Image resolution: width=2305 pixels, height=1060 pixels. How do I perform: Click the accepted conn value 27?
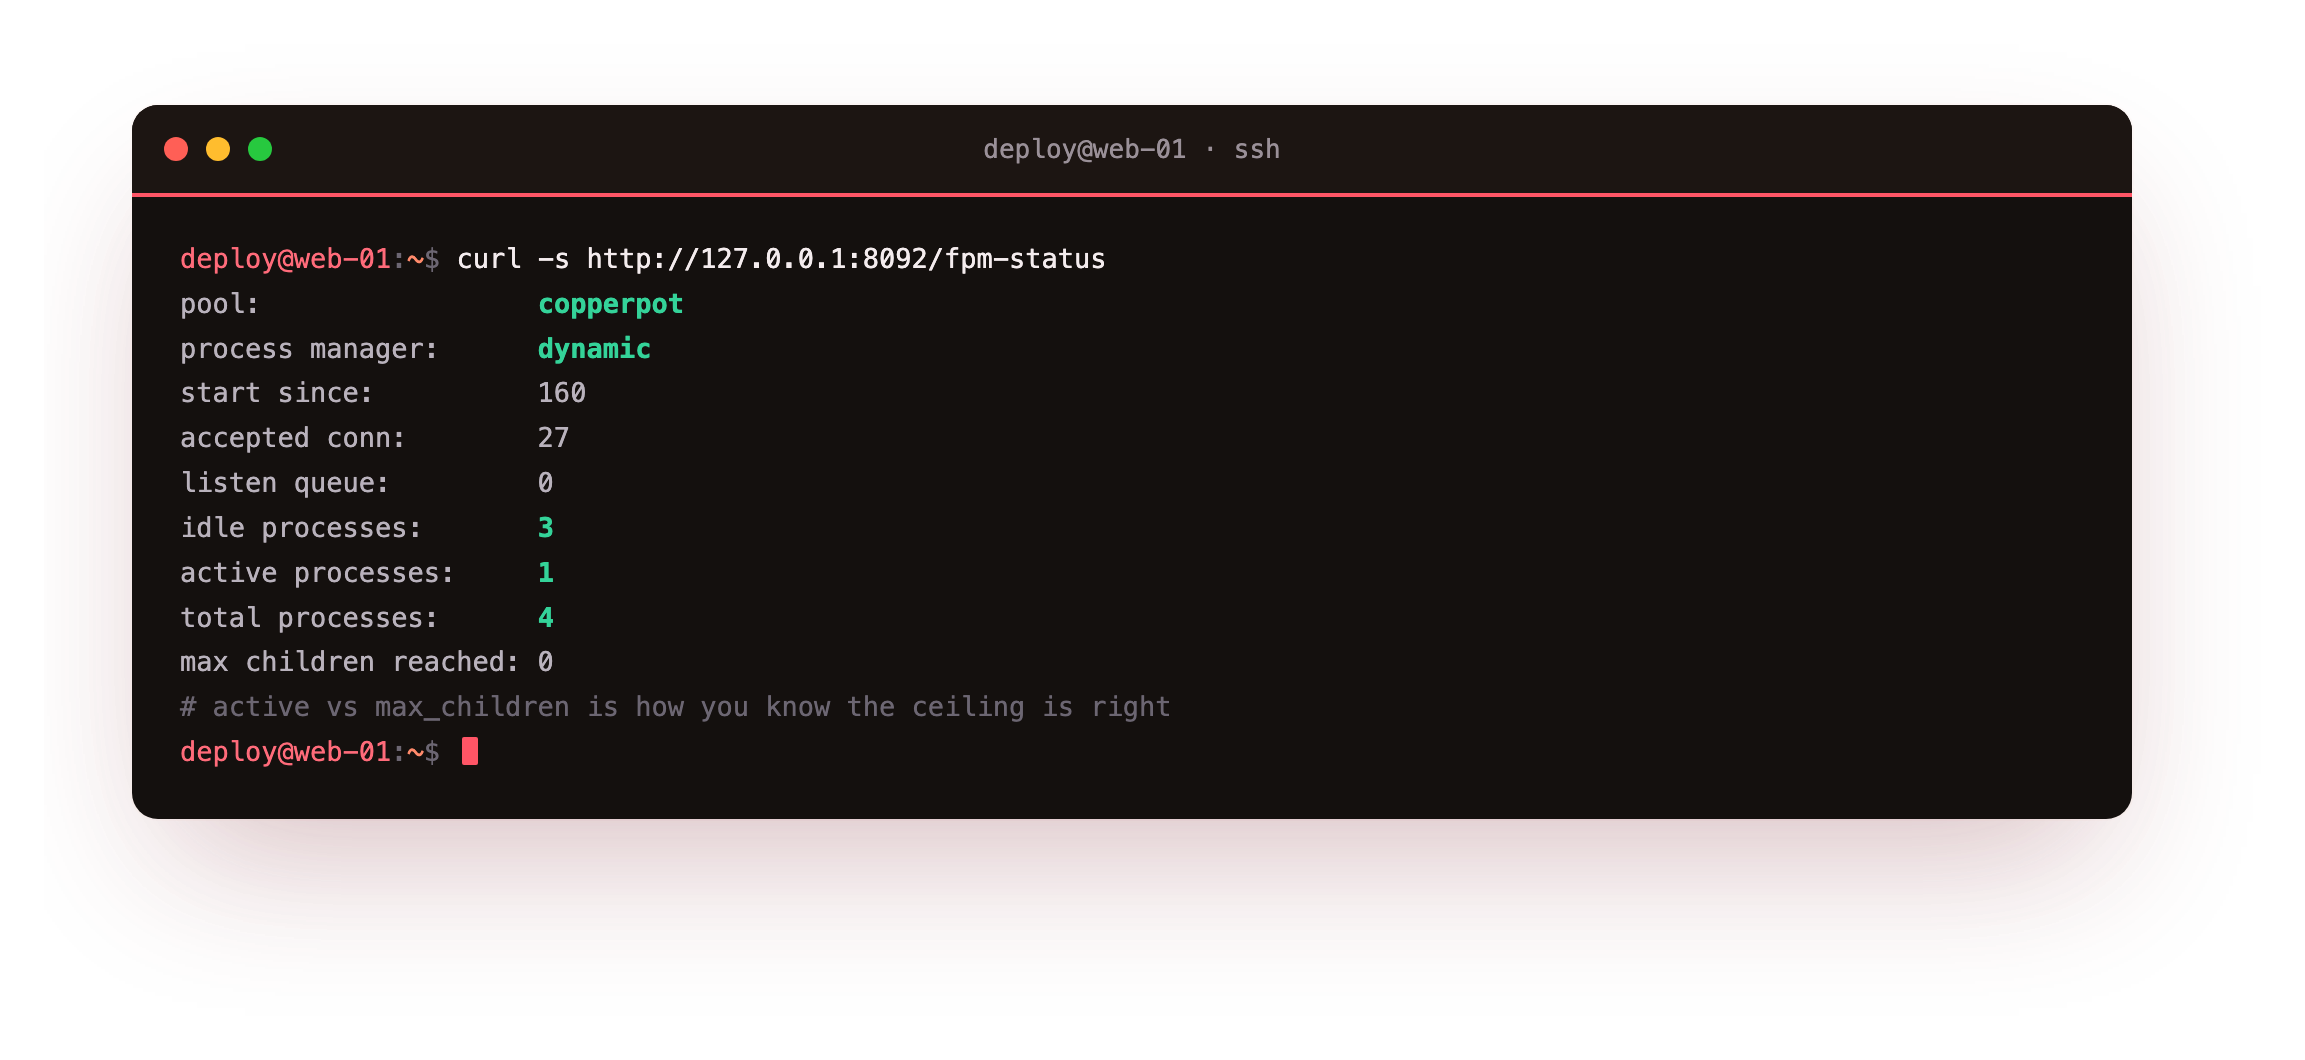554,438
